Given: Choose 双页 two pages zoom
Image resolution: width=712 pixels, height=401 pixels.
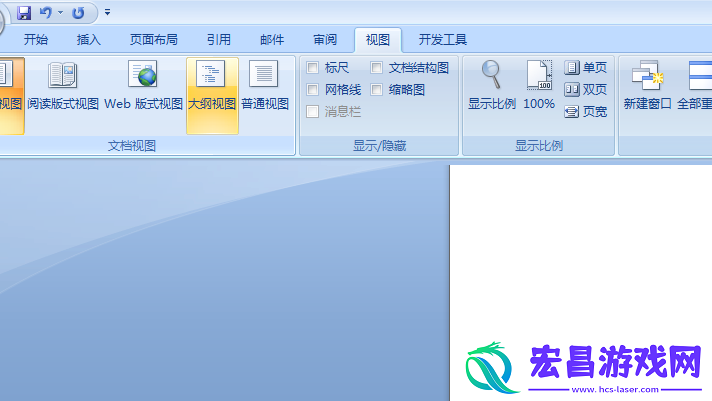Looking at the screenshot, I should pyautogui.click(x=586, y=89).
